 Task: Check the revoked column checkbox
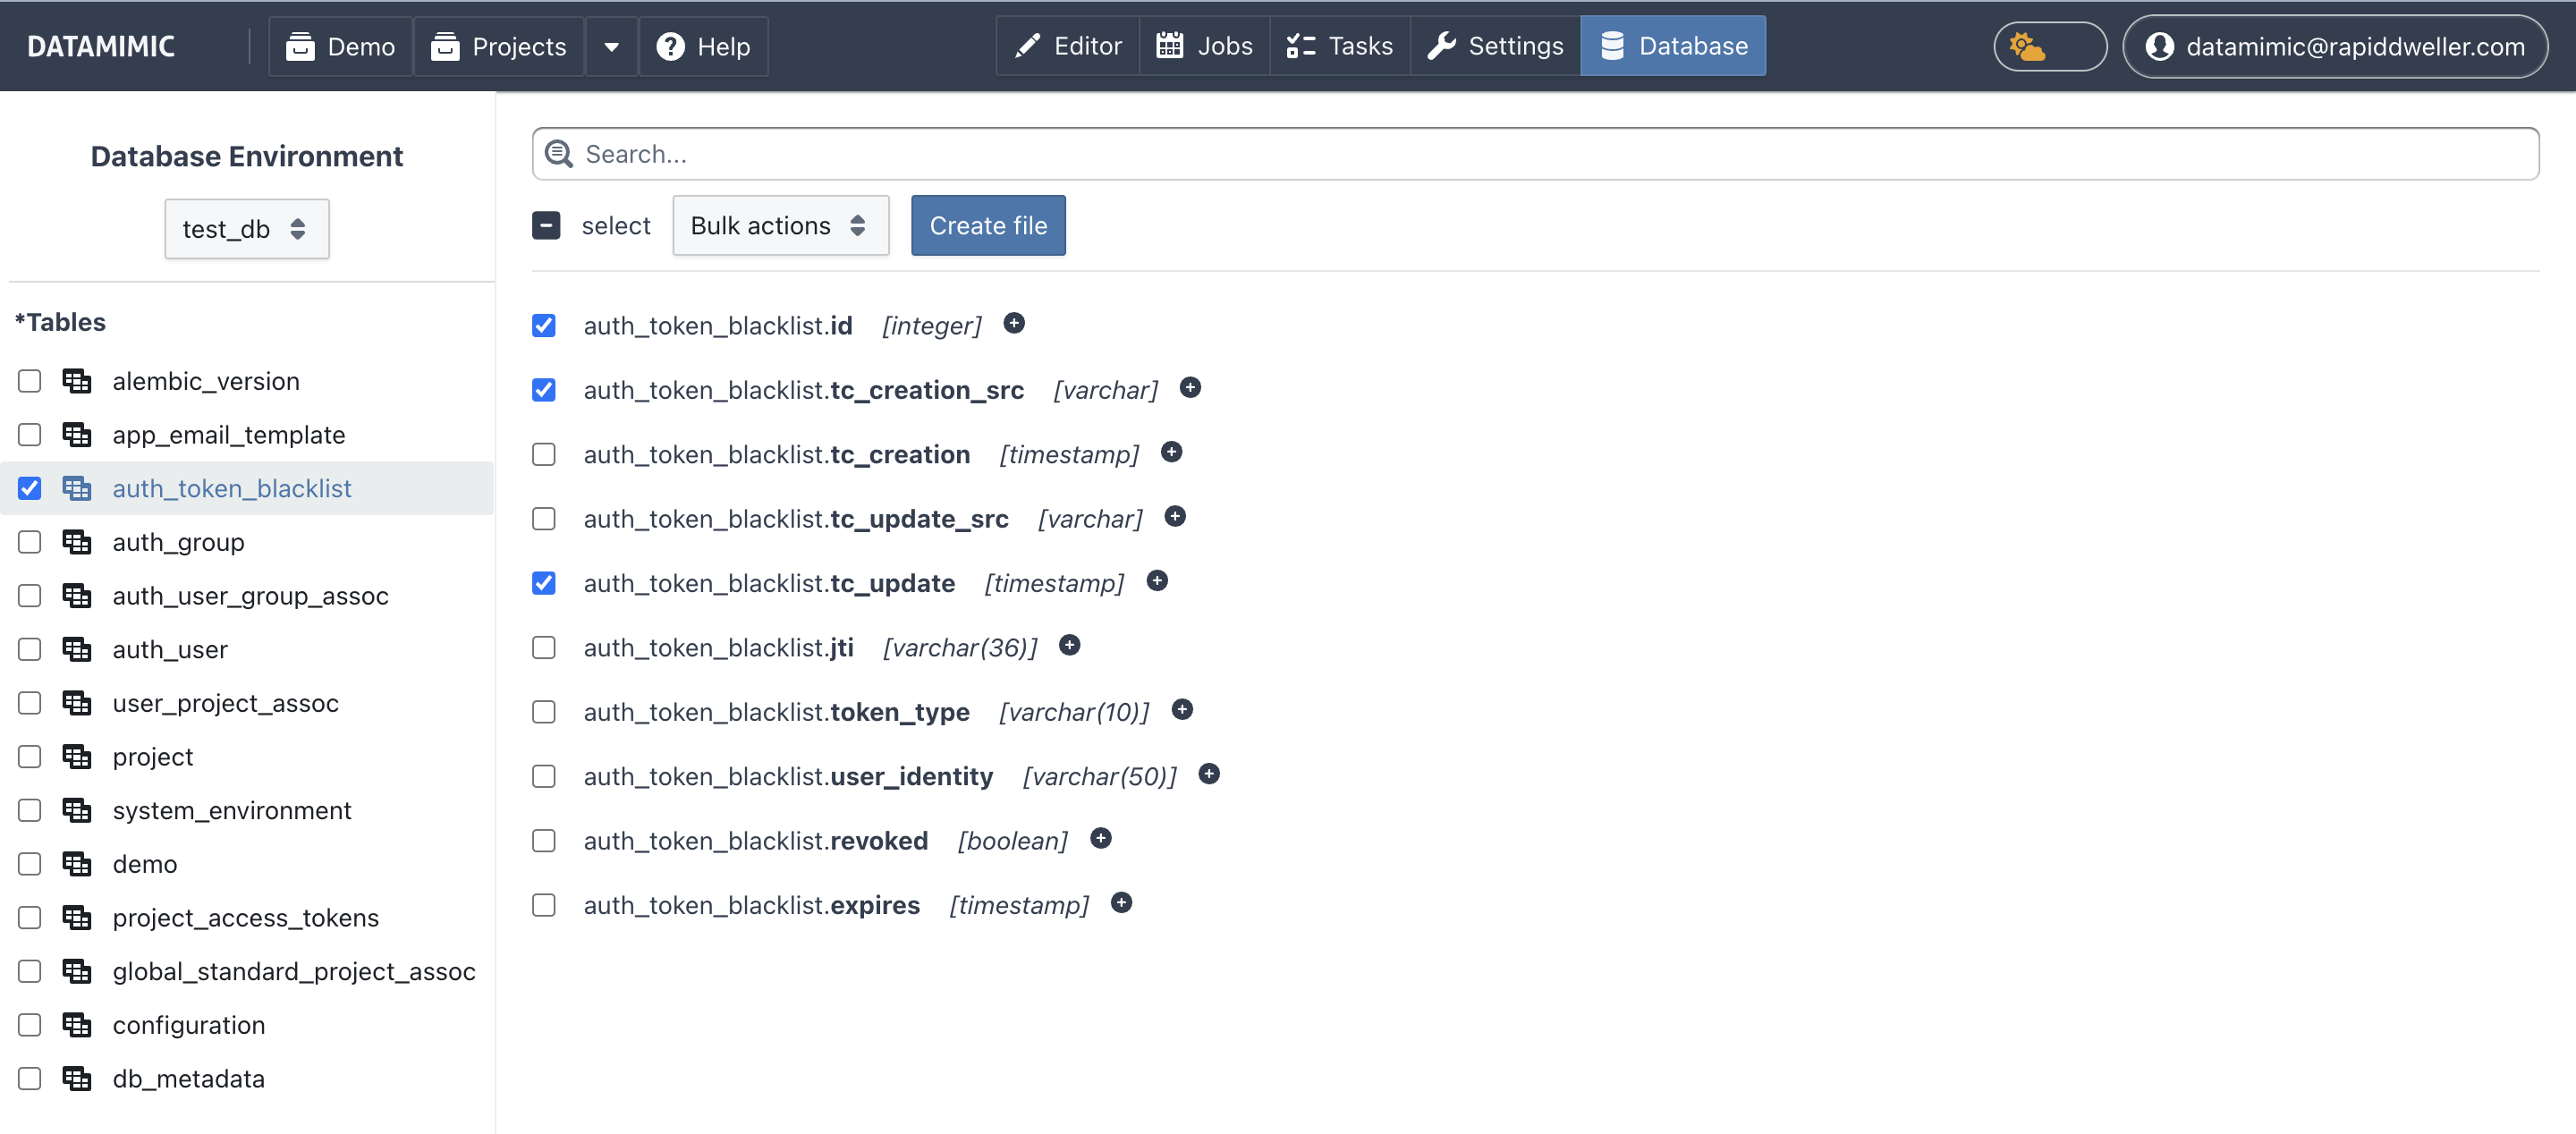(x=544, y=841)
